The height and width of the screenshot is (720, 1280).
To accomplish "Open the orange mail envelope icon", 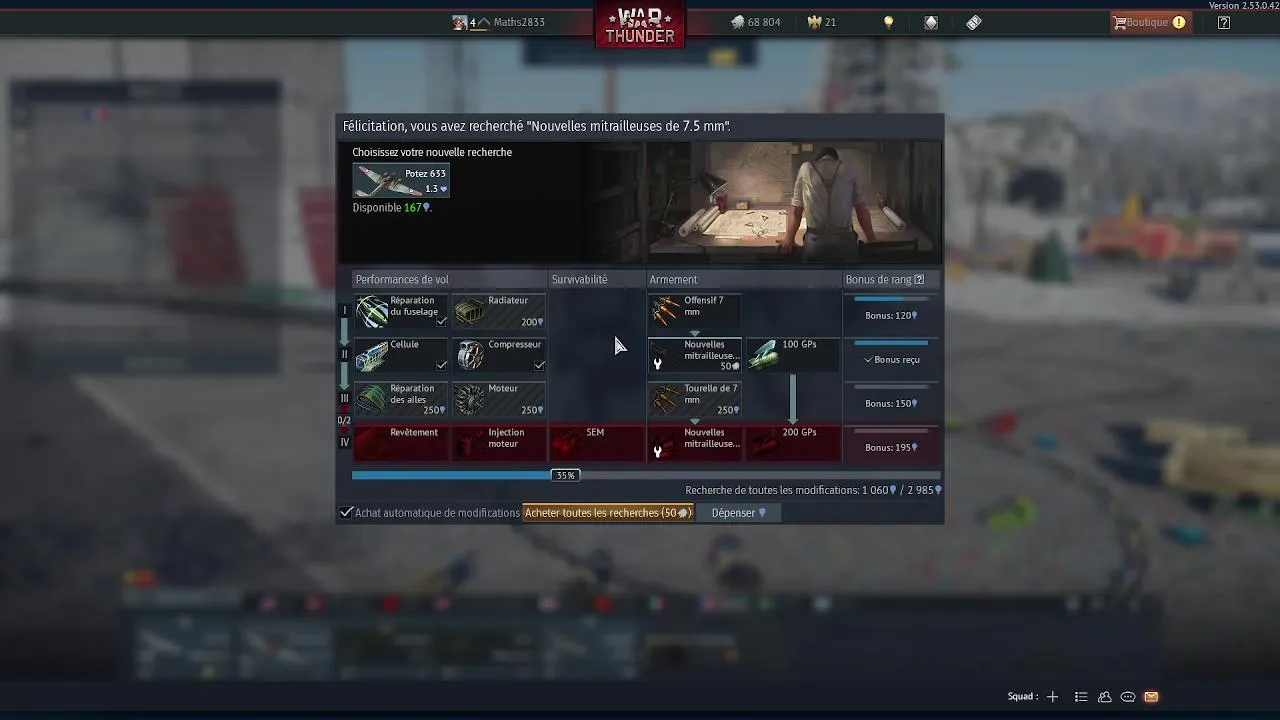I will [x=1151, y=697].
